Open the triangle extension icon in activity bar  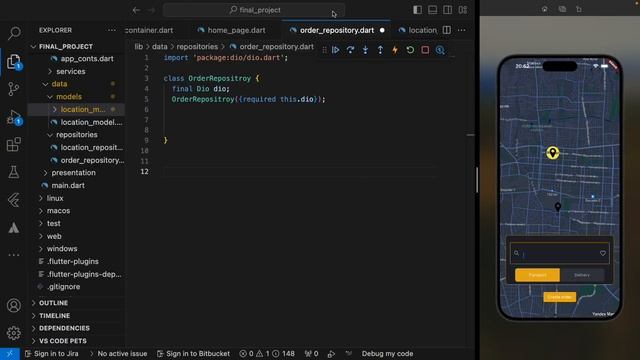pos(14,228)
